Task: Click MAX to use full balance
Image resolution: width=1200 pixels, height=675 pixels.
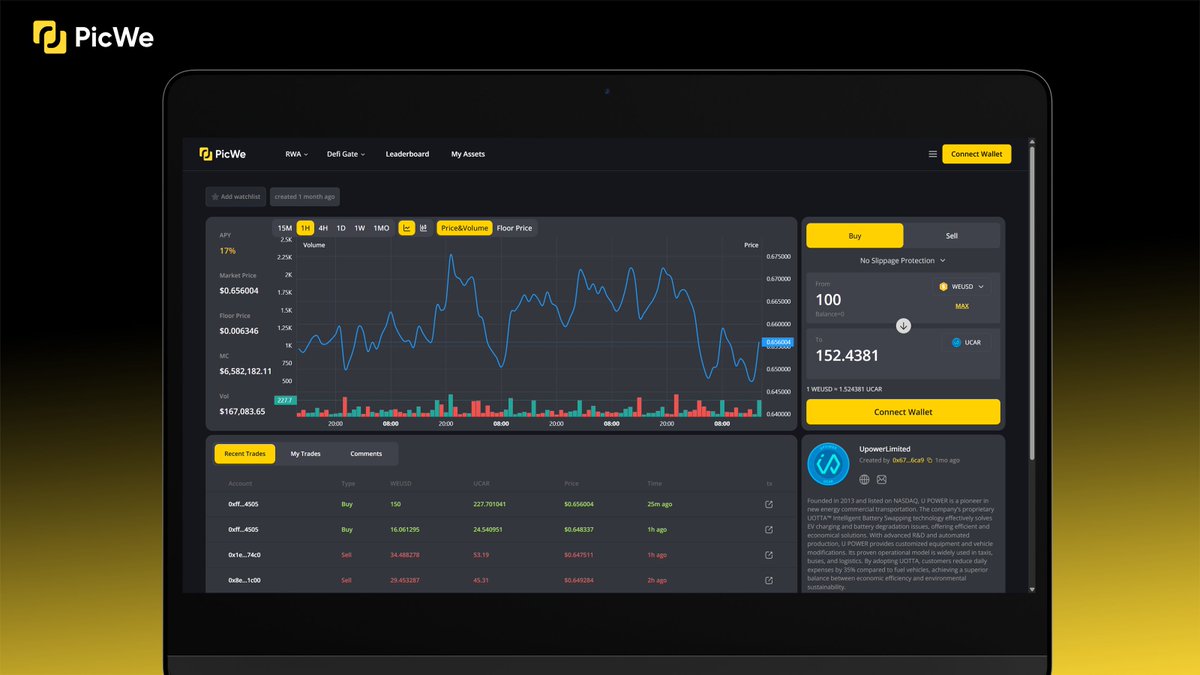Action: coord(961,306)
